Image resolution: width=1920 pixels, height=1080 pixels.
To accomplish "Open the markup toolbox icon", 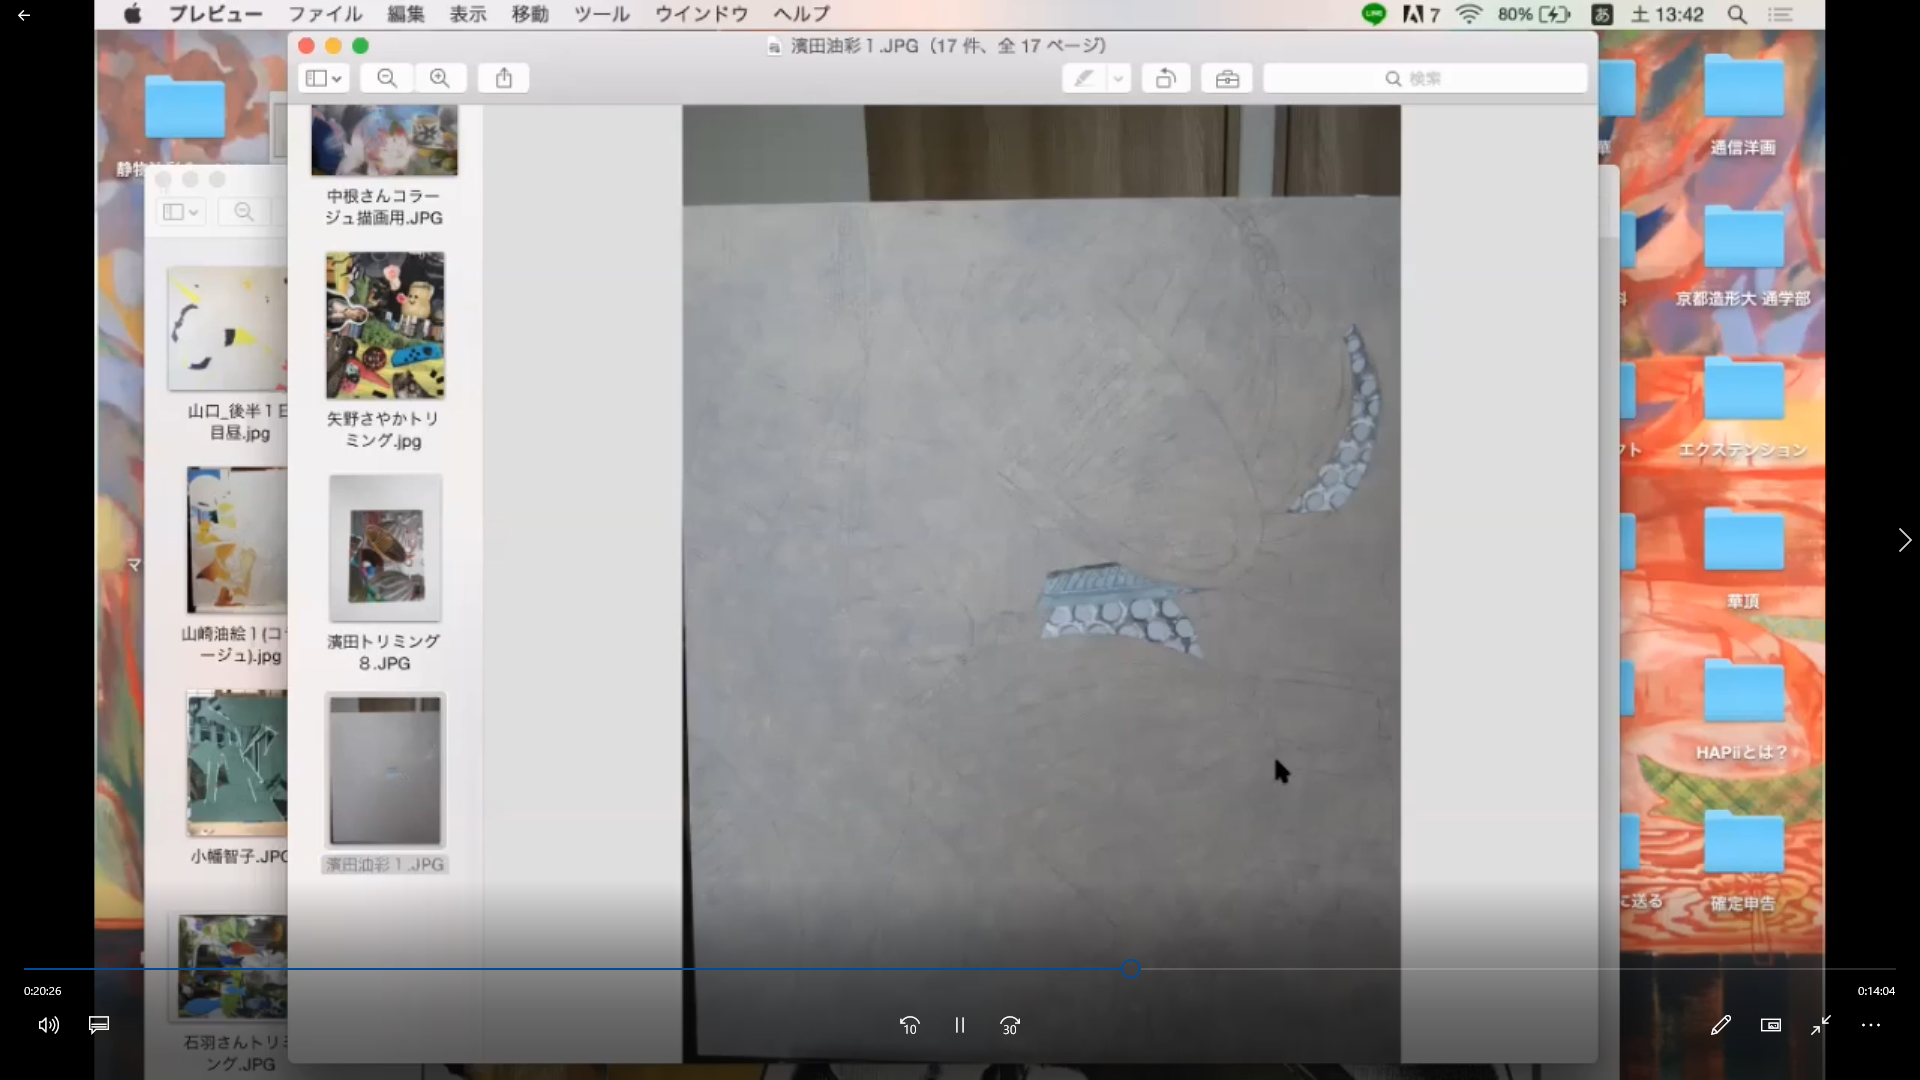I will pyautogui.click(x=1227, y=78).
